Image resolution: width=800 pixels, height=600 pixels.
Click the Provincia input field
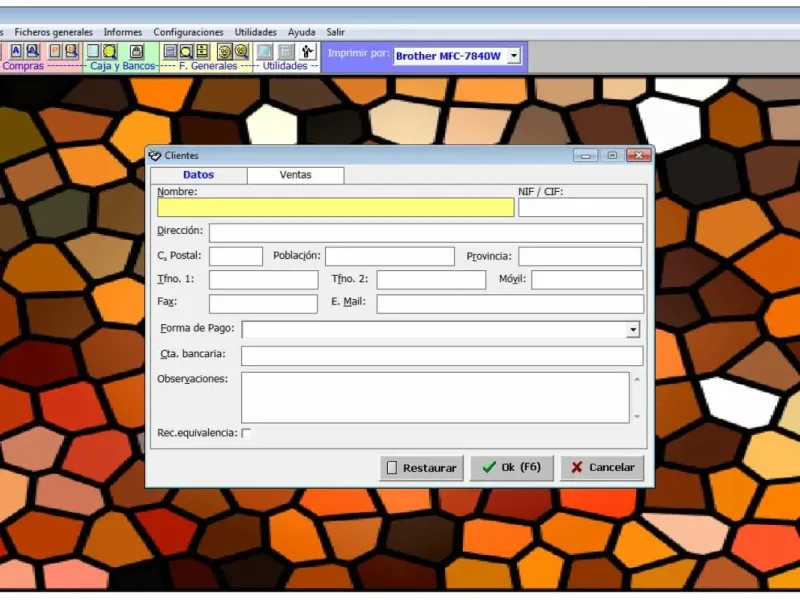[580, 256]
